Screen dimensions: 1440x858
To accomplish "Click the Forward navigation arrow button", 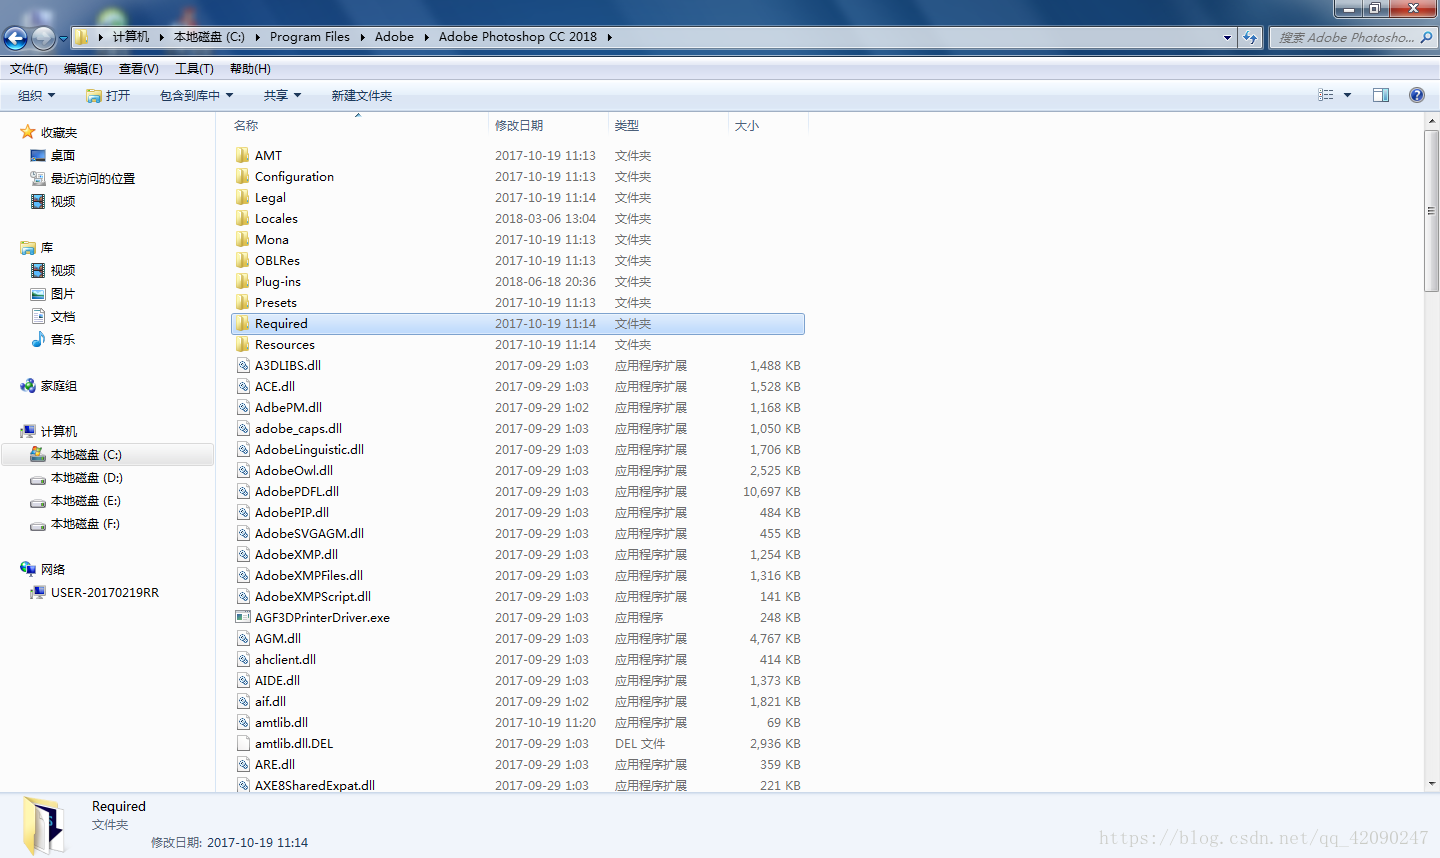I will (43, 38).
